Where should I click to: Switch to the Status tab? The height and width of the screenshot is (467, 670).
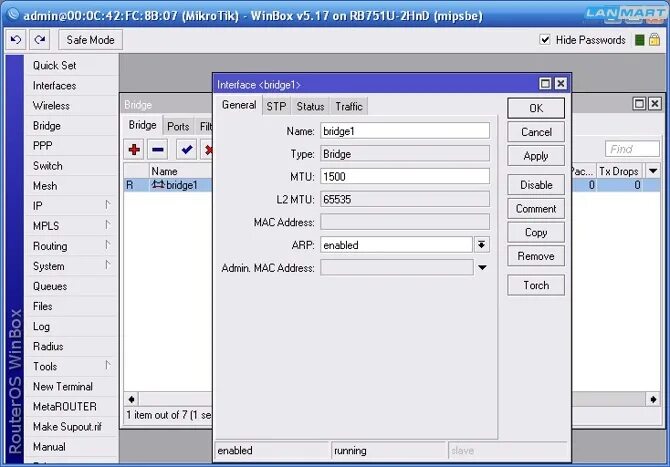310,106
